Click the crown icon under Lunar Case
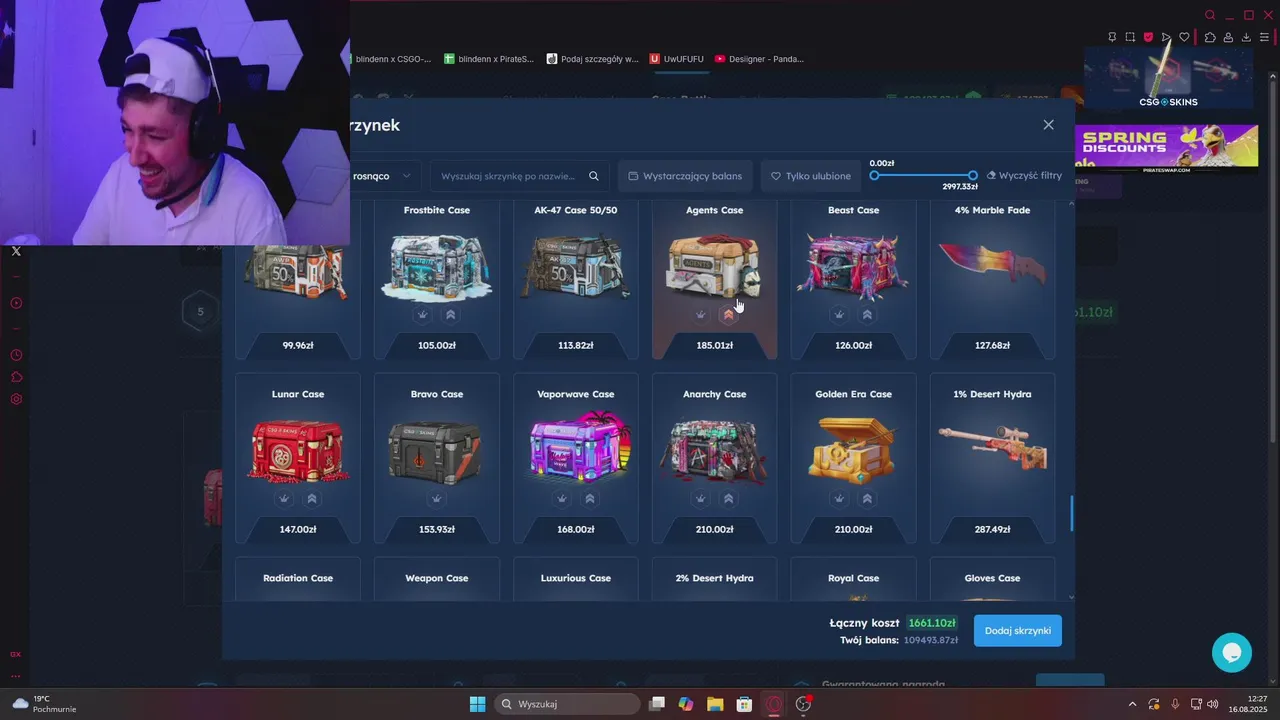Viewport: 1280px width, 720px height. 284,498
